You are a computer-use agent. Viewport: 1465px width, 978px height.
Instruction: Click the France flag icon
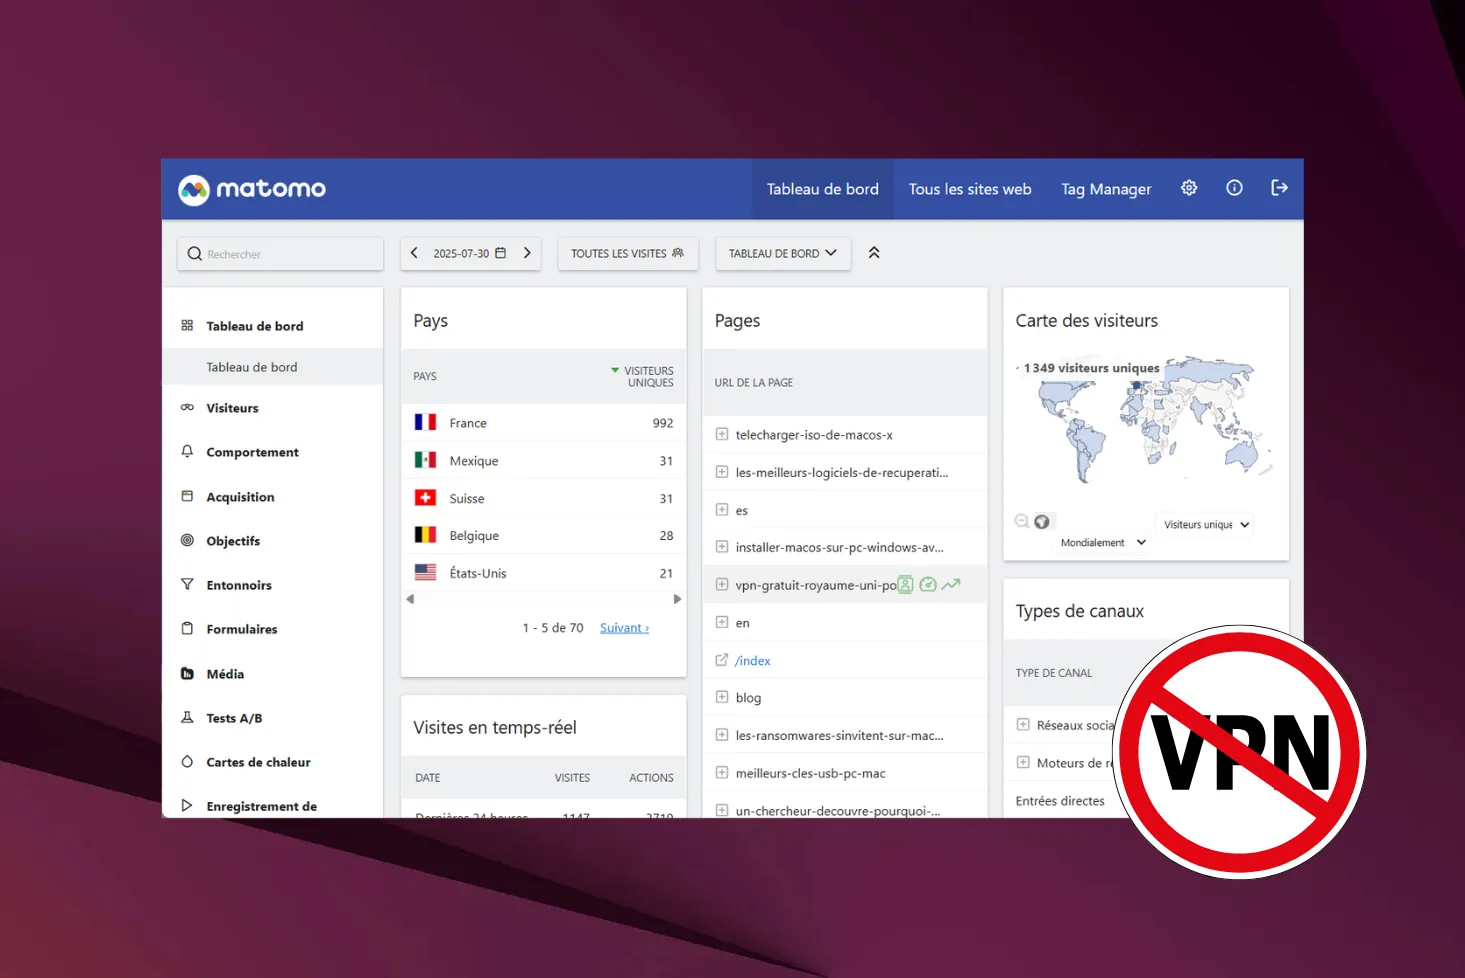coord(425,422)
